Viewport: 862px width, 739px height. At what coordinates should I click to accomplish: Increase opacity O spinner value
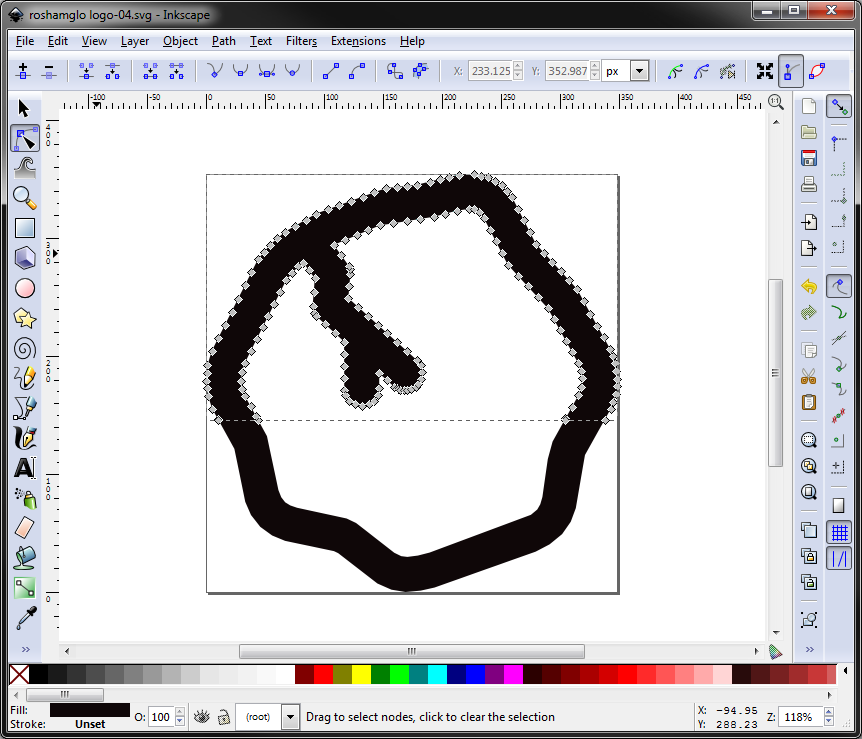click(x=179, y=712)
